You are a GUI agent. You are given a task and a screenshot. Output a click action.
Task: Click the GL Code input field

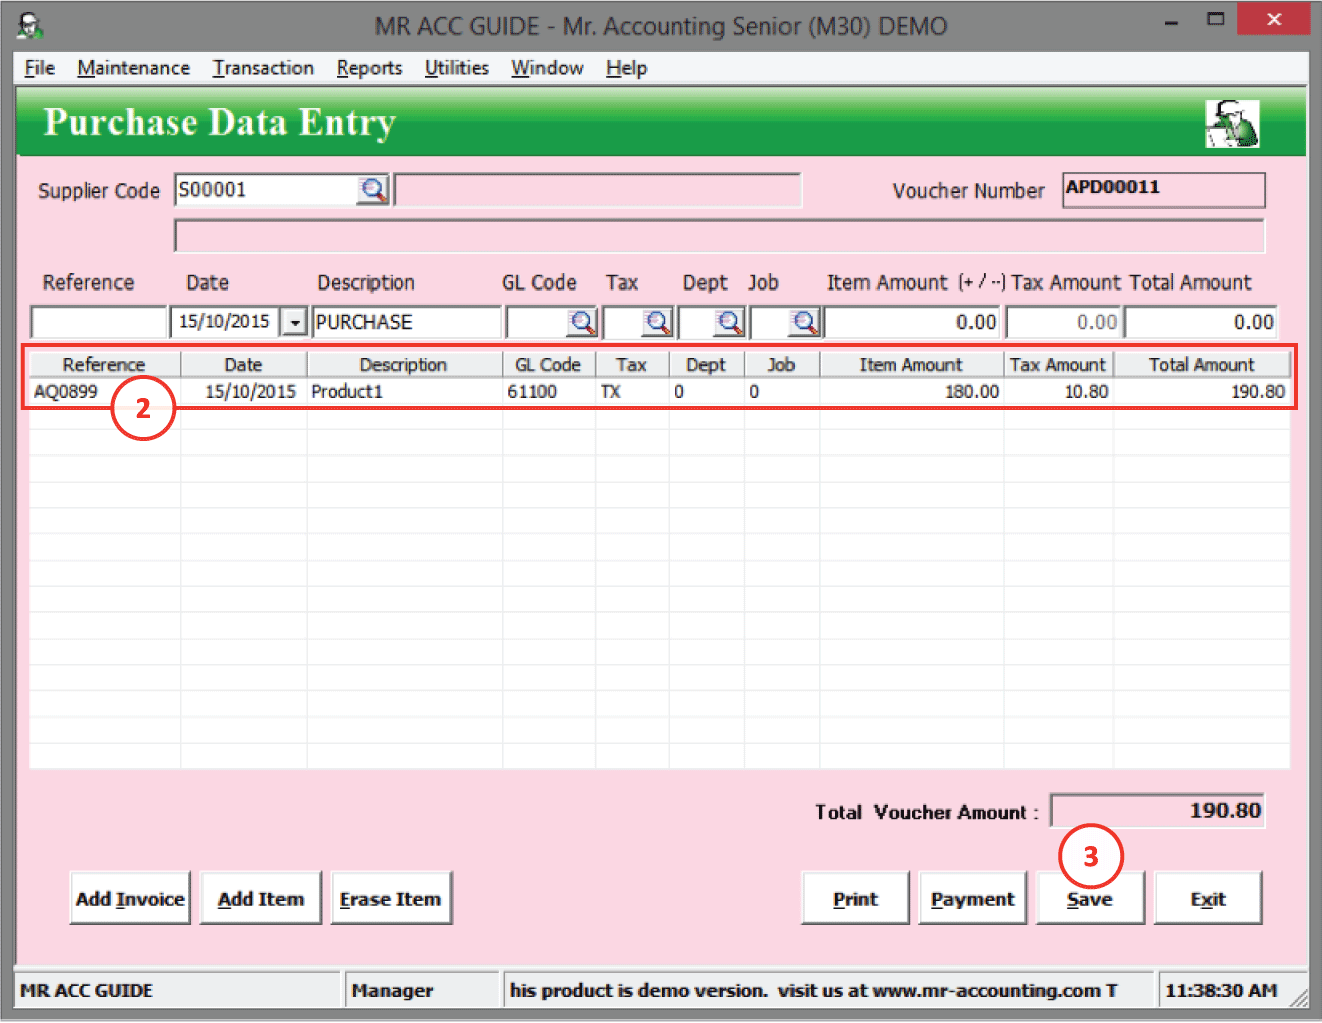click(537, 322)
